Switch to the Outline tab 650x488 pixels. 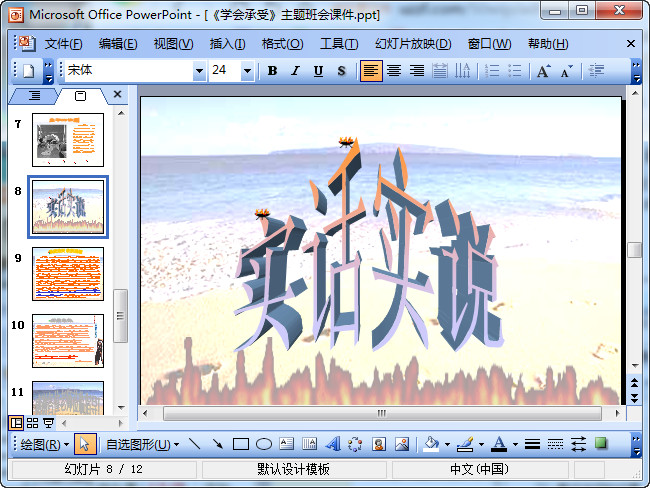click(x=34, y=96)
